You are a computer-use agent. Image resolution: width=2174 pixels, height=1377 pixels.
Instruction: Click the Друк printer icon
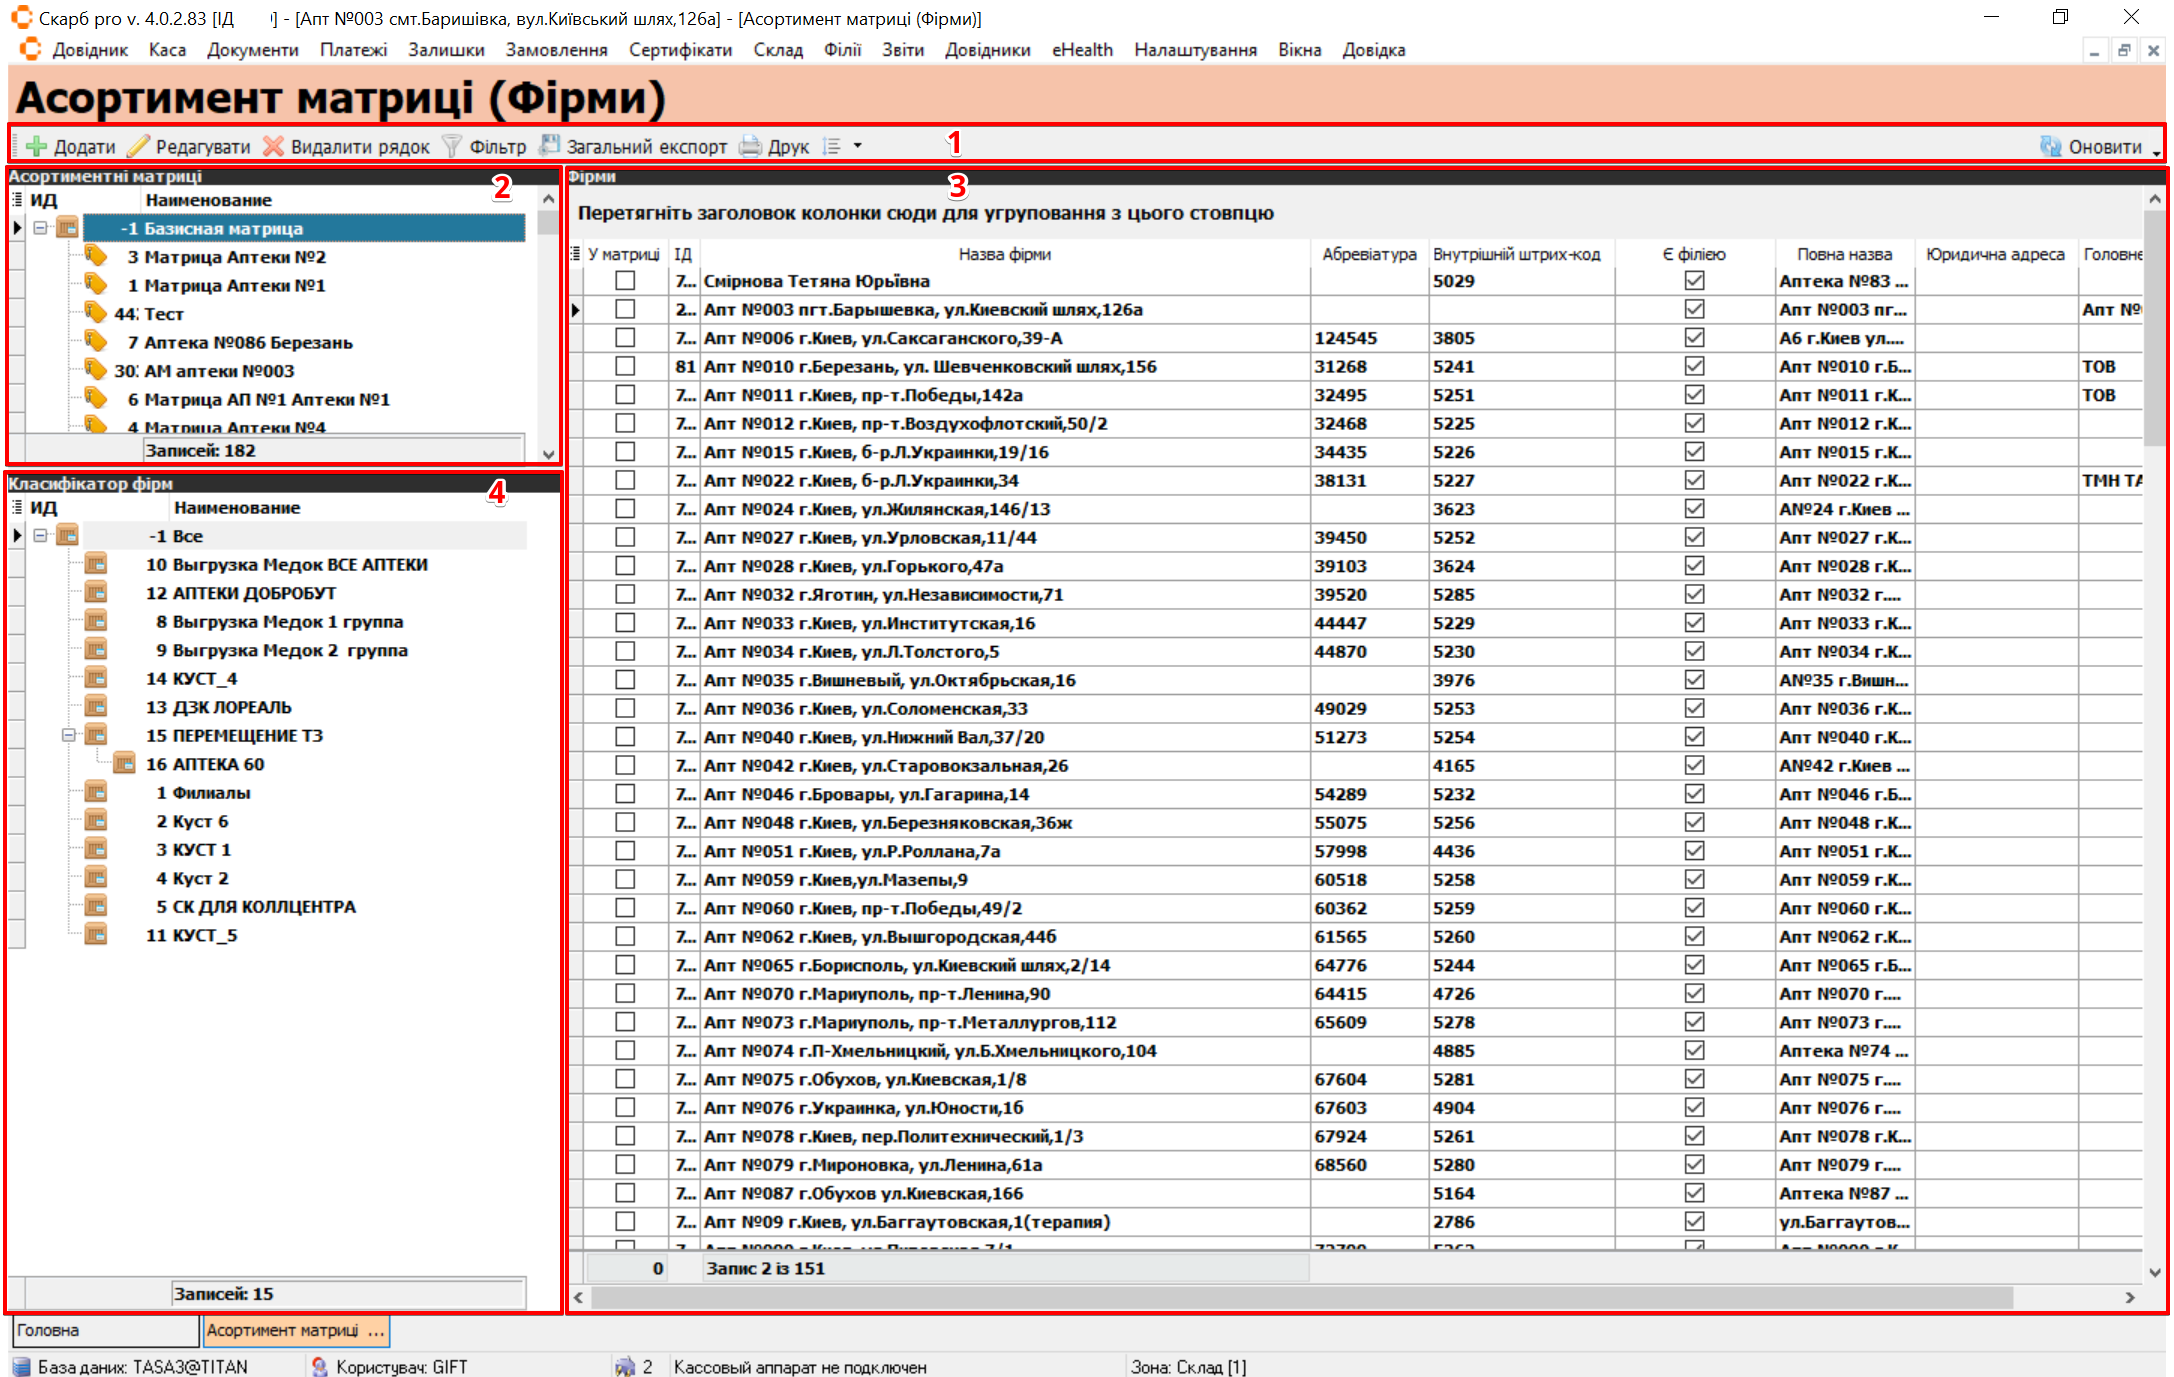coord(751,146)
